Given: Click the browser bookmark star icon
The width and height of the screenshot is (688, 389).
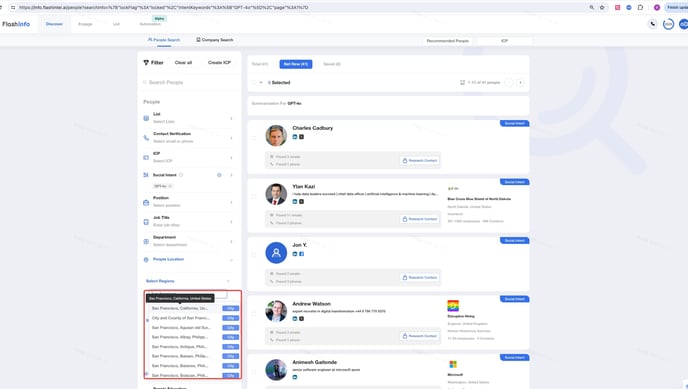Looking at the screenshot, I should point(602,7).
